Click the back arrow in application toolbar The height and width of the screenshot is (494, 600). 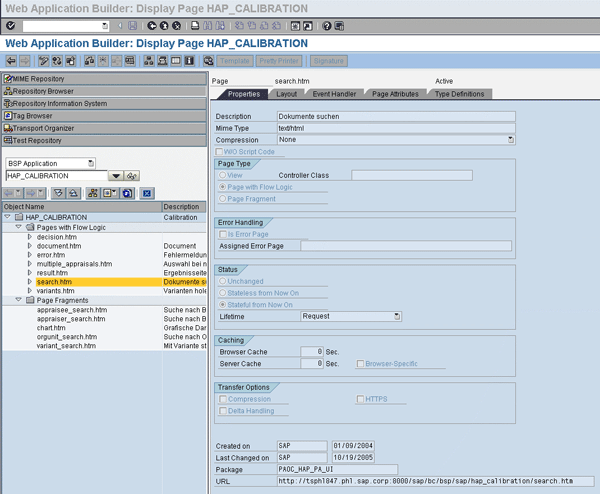[11, 61]
